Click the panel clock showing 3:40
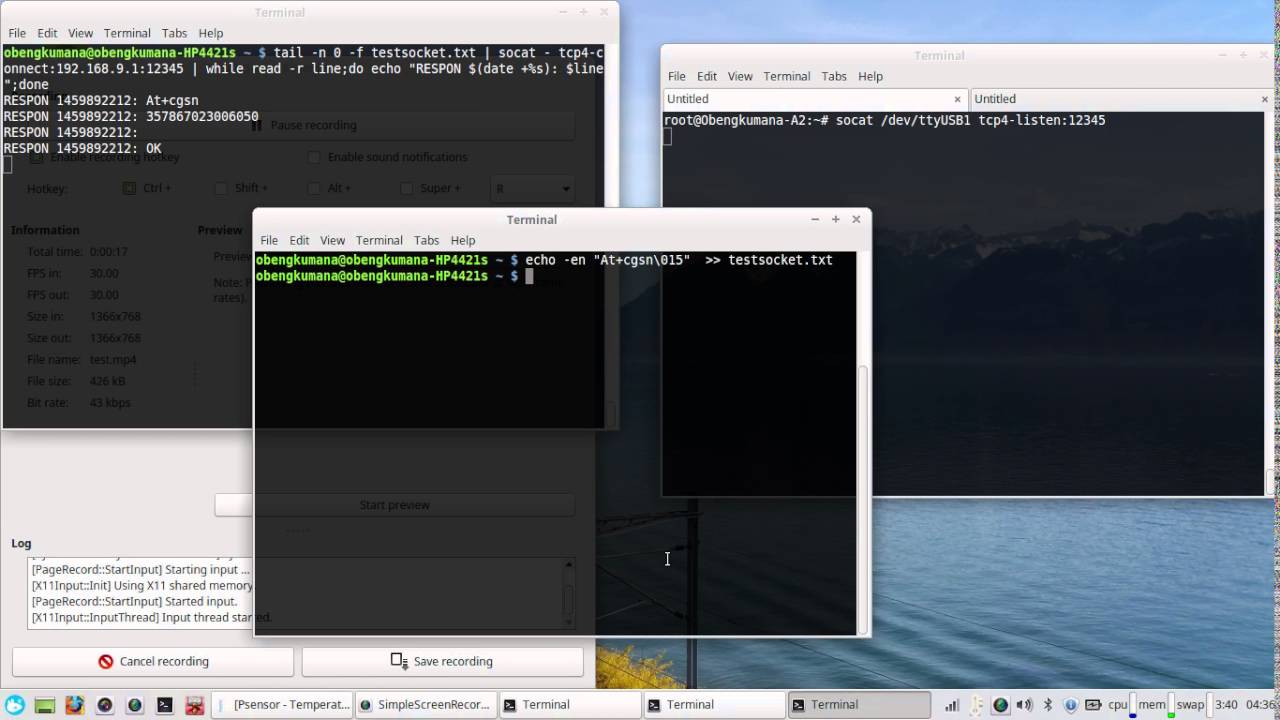1280x720 pixels. [x=1226, y=705]
